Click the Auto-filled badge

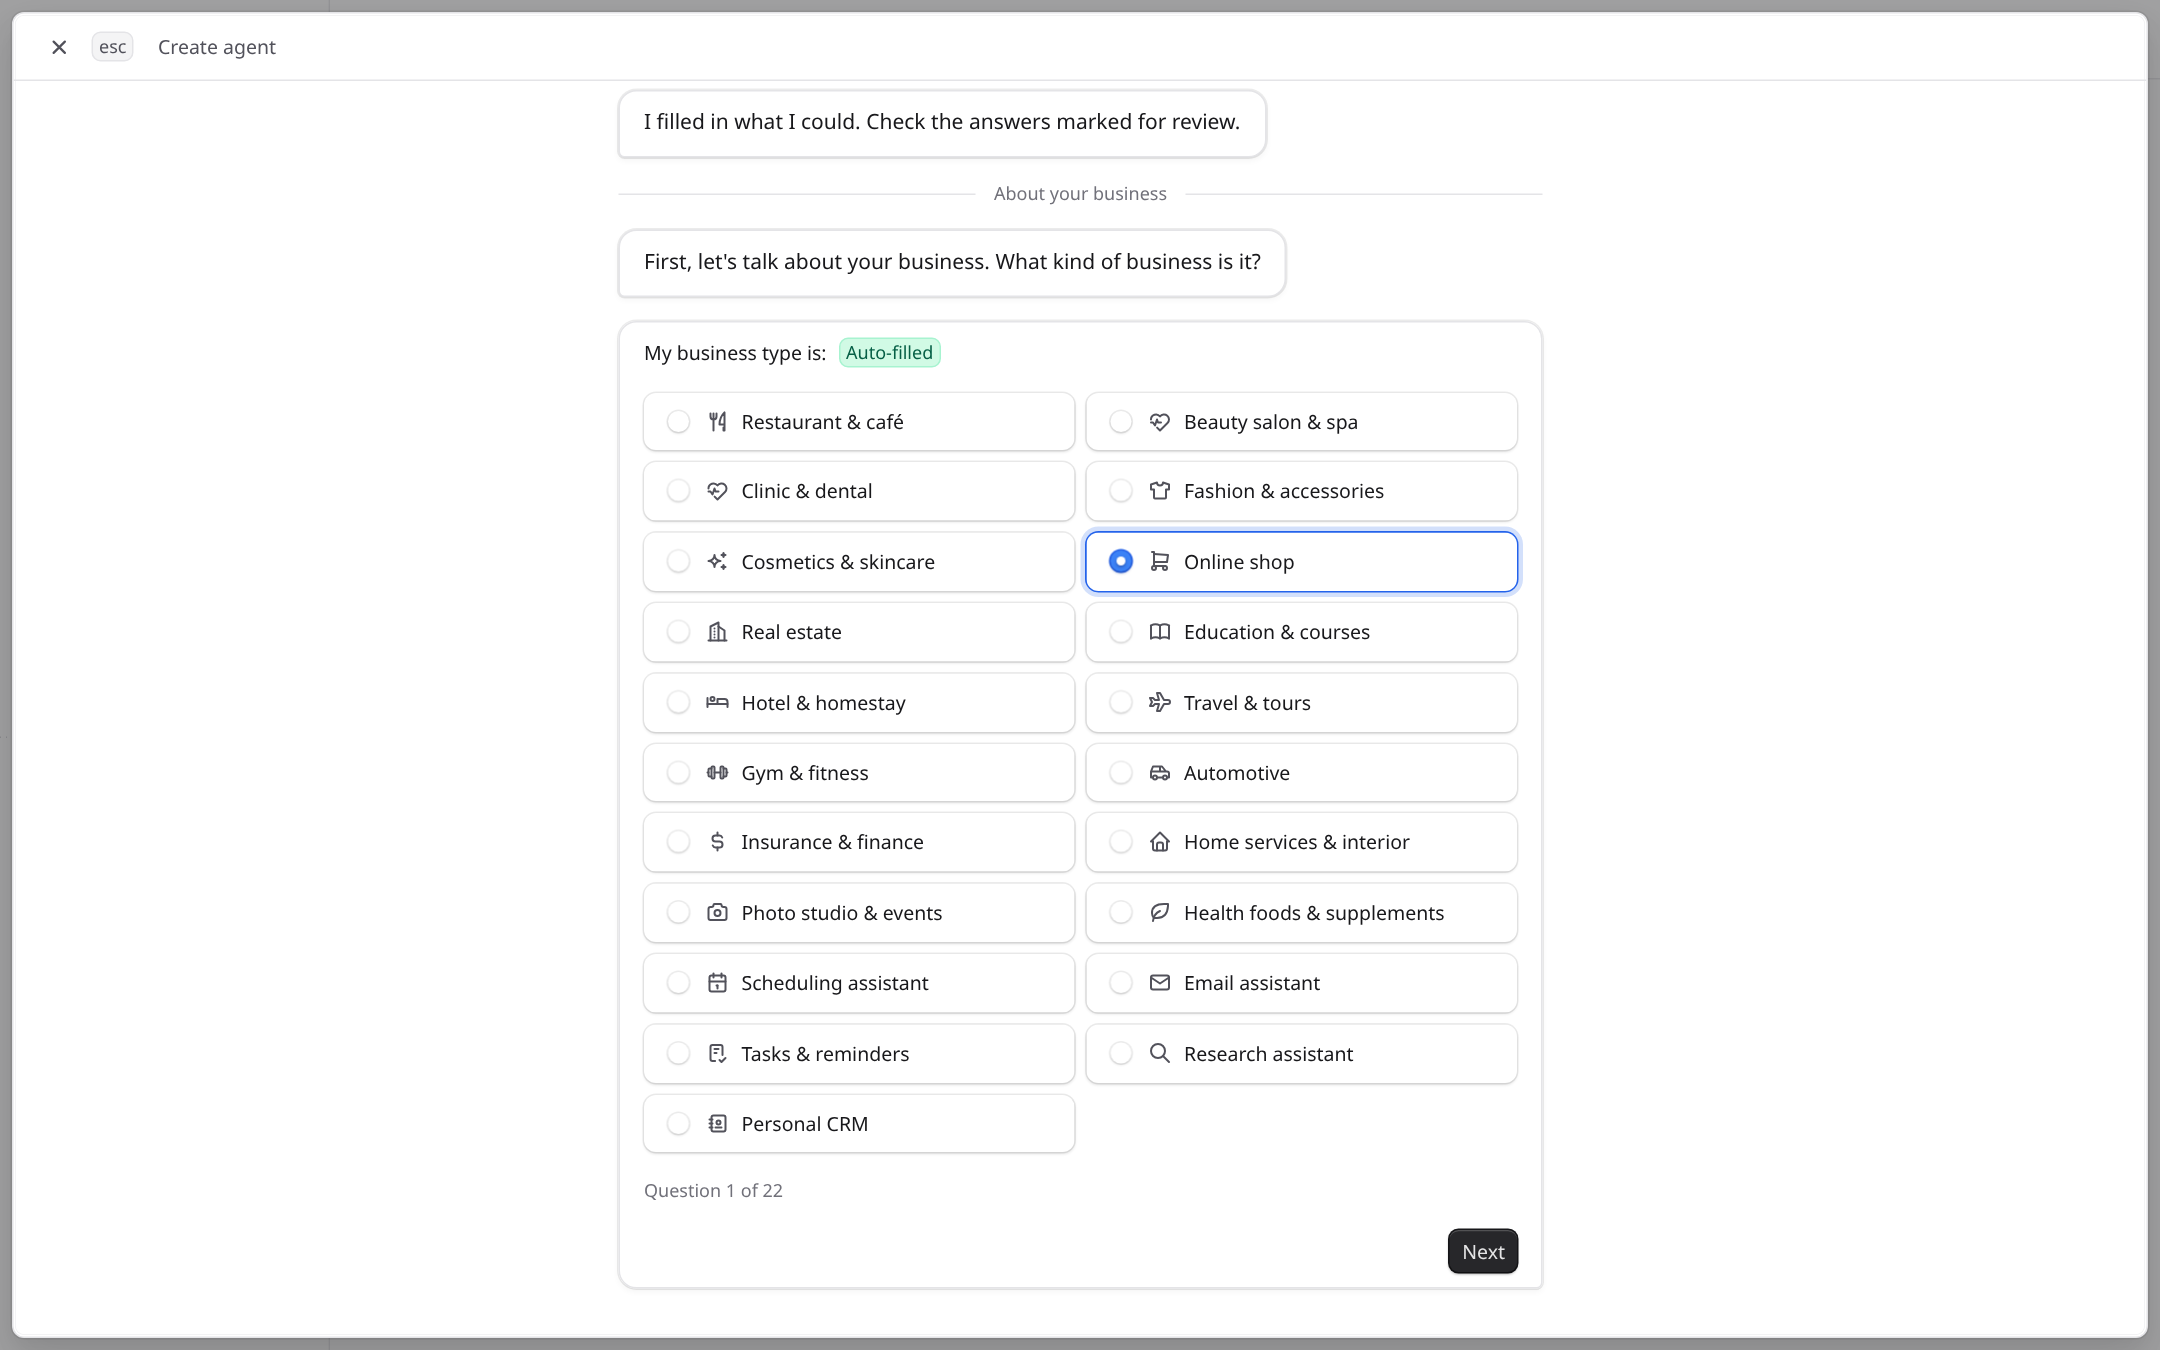889,353
